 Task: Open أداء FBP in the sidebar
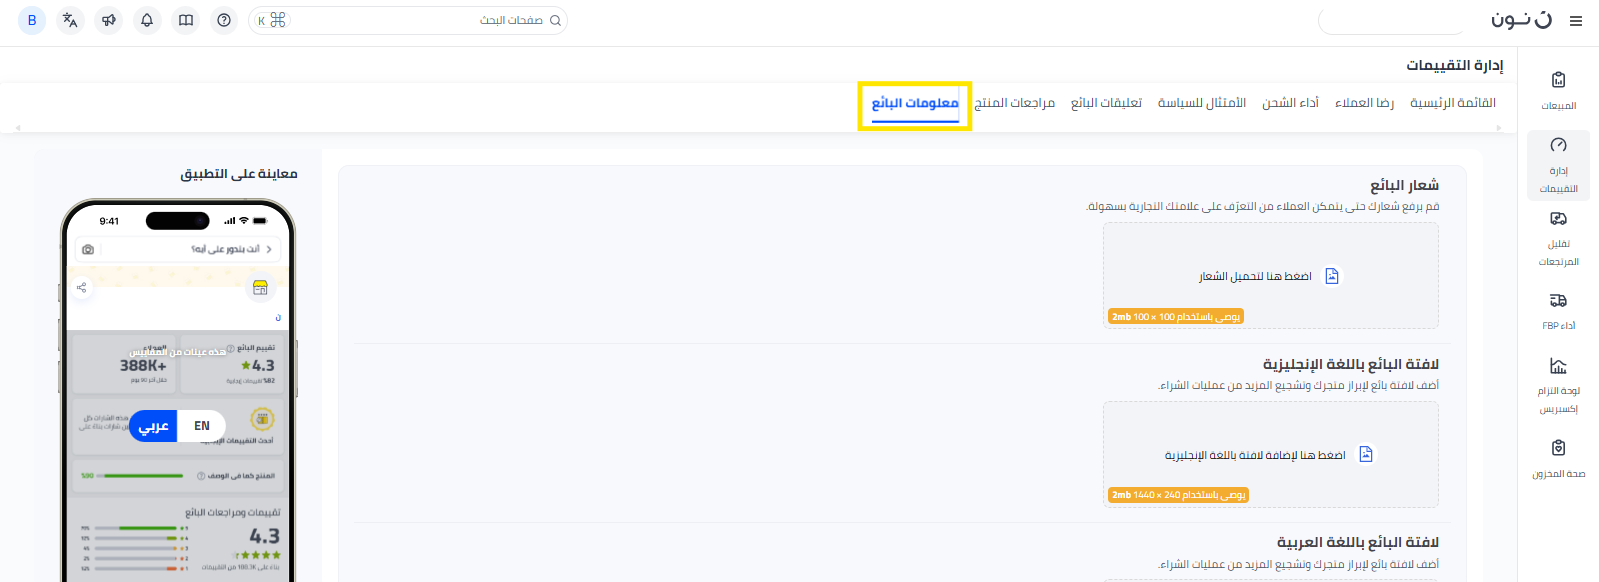(1558, 311)
